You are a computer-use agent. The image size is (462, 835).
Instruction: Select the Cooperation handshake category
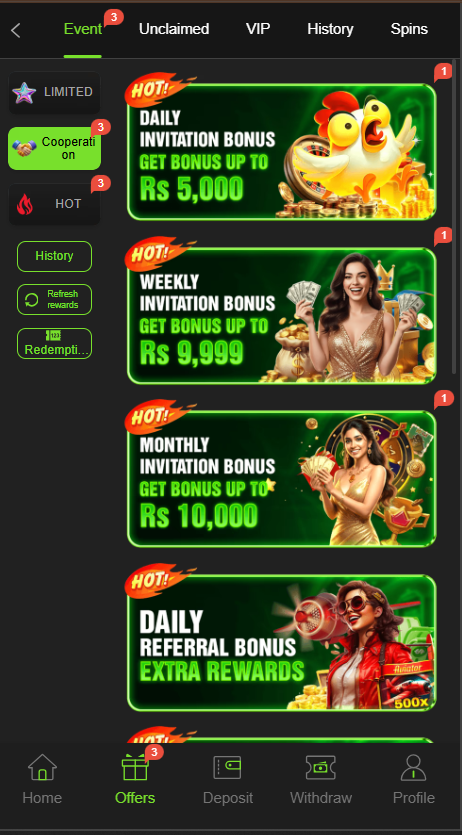point(54,149)
